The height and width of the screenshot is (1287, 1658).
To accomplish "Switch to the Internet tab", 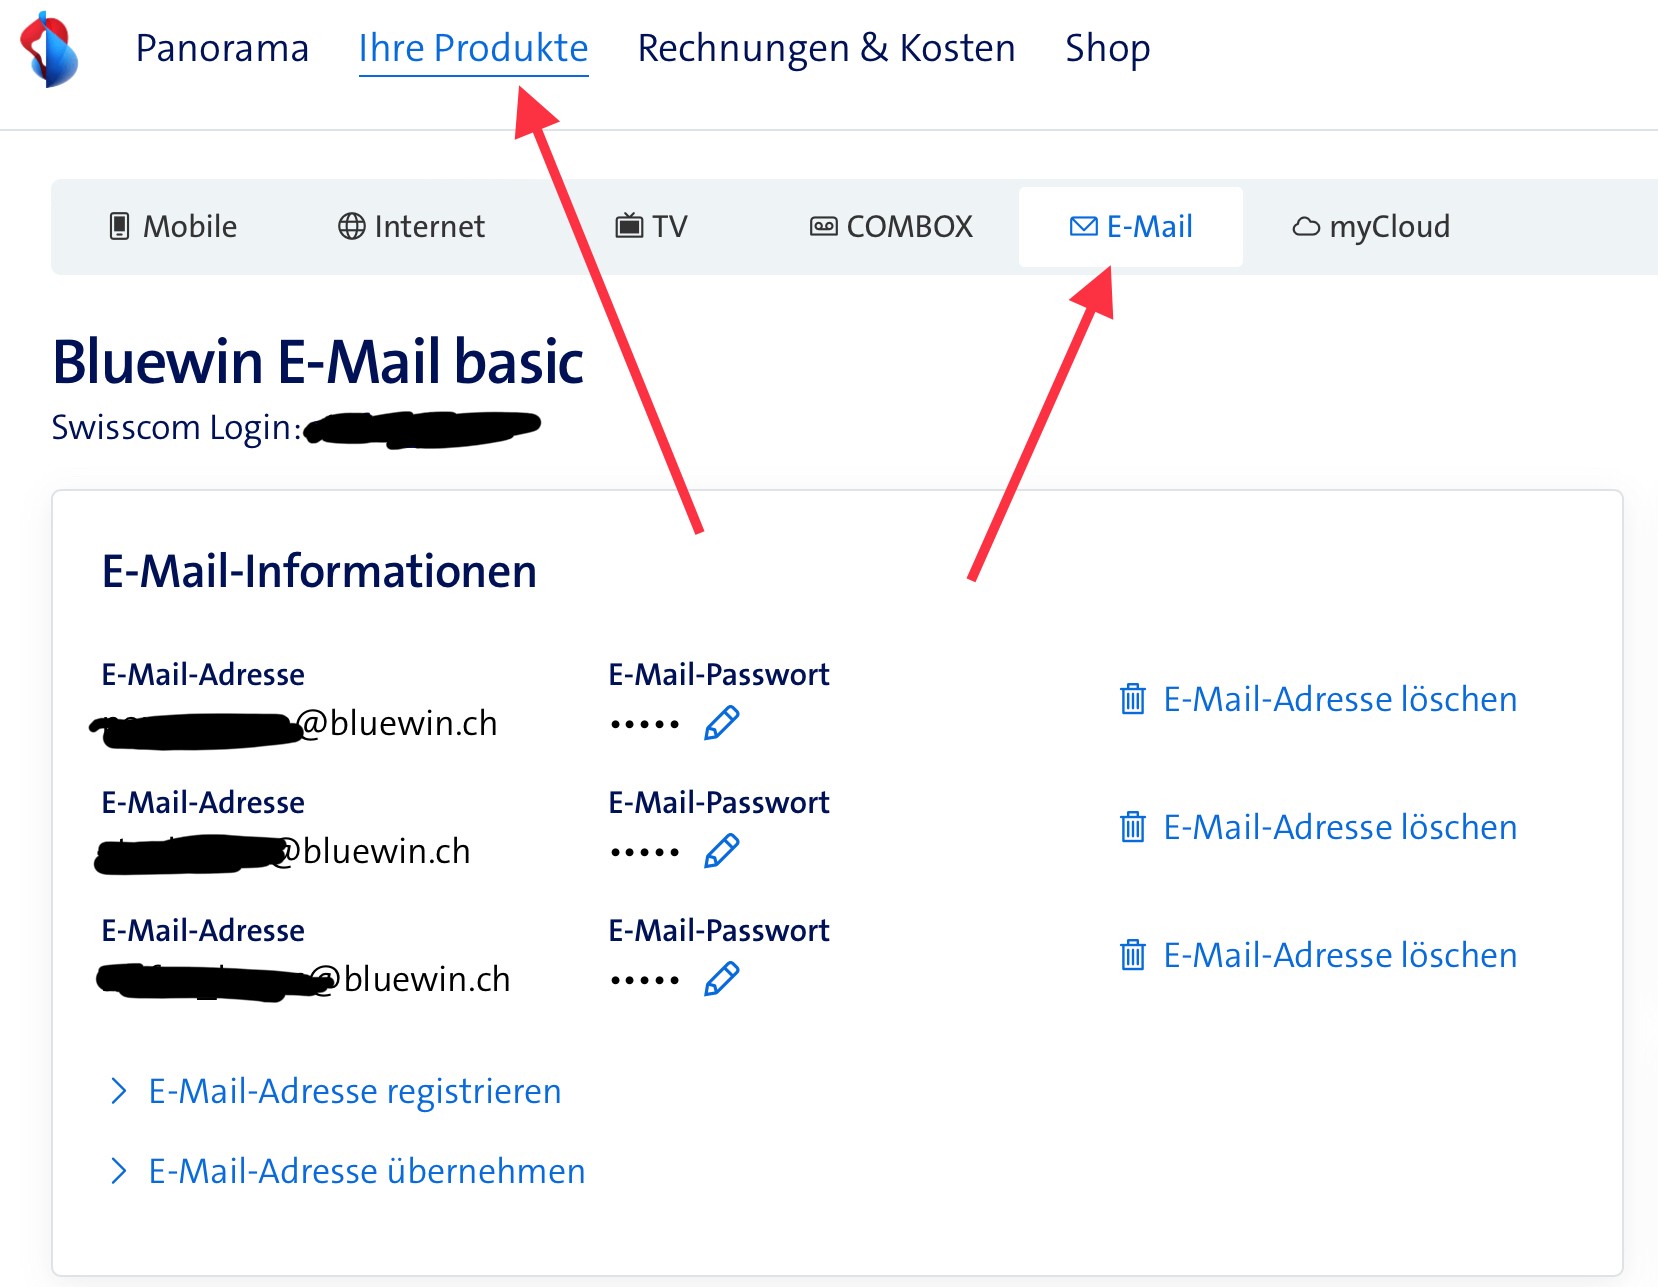I will pyautogui.click(x=411, y=227).
